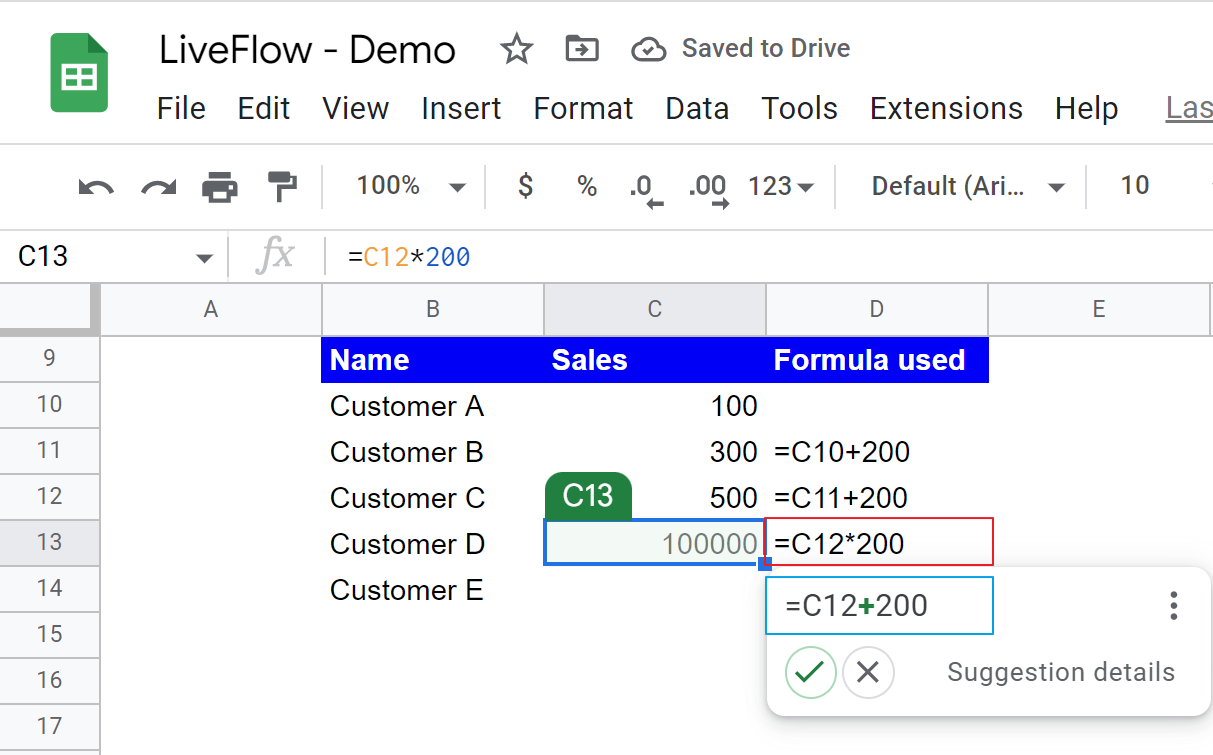This screenshot has height=755, width=1213.
Task: Click the cell showing =C10+200
Action: pos(877,452)
